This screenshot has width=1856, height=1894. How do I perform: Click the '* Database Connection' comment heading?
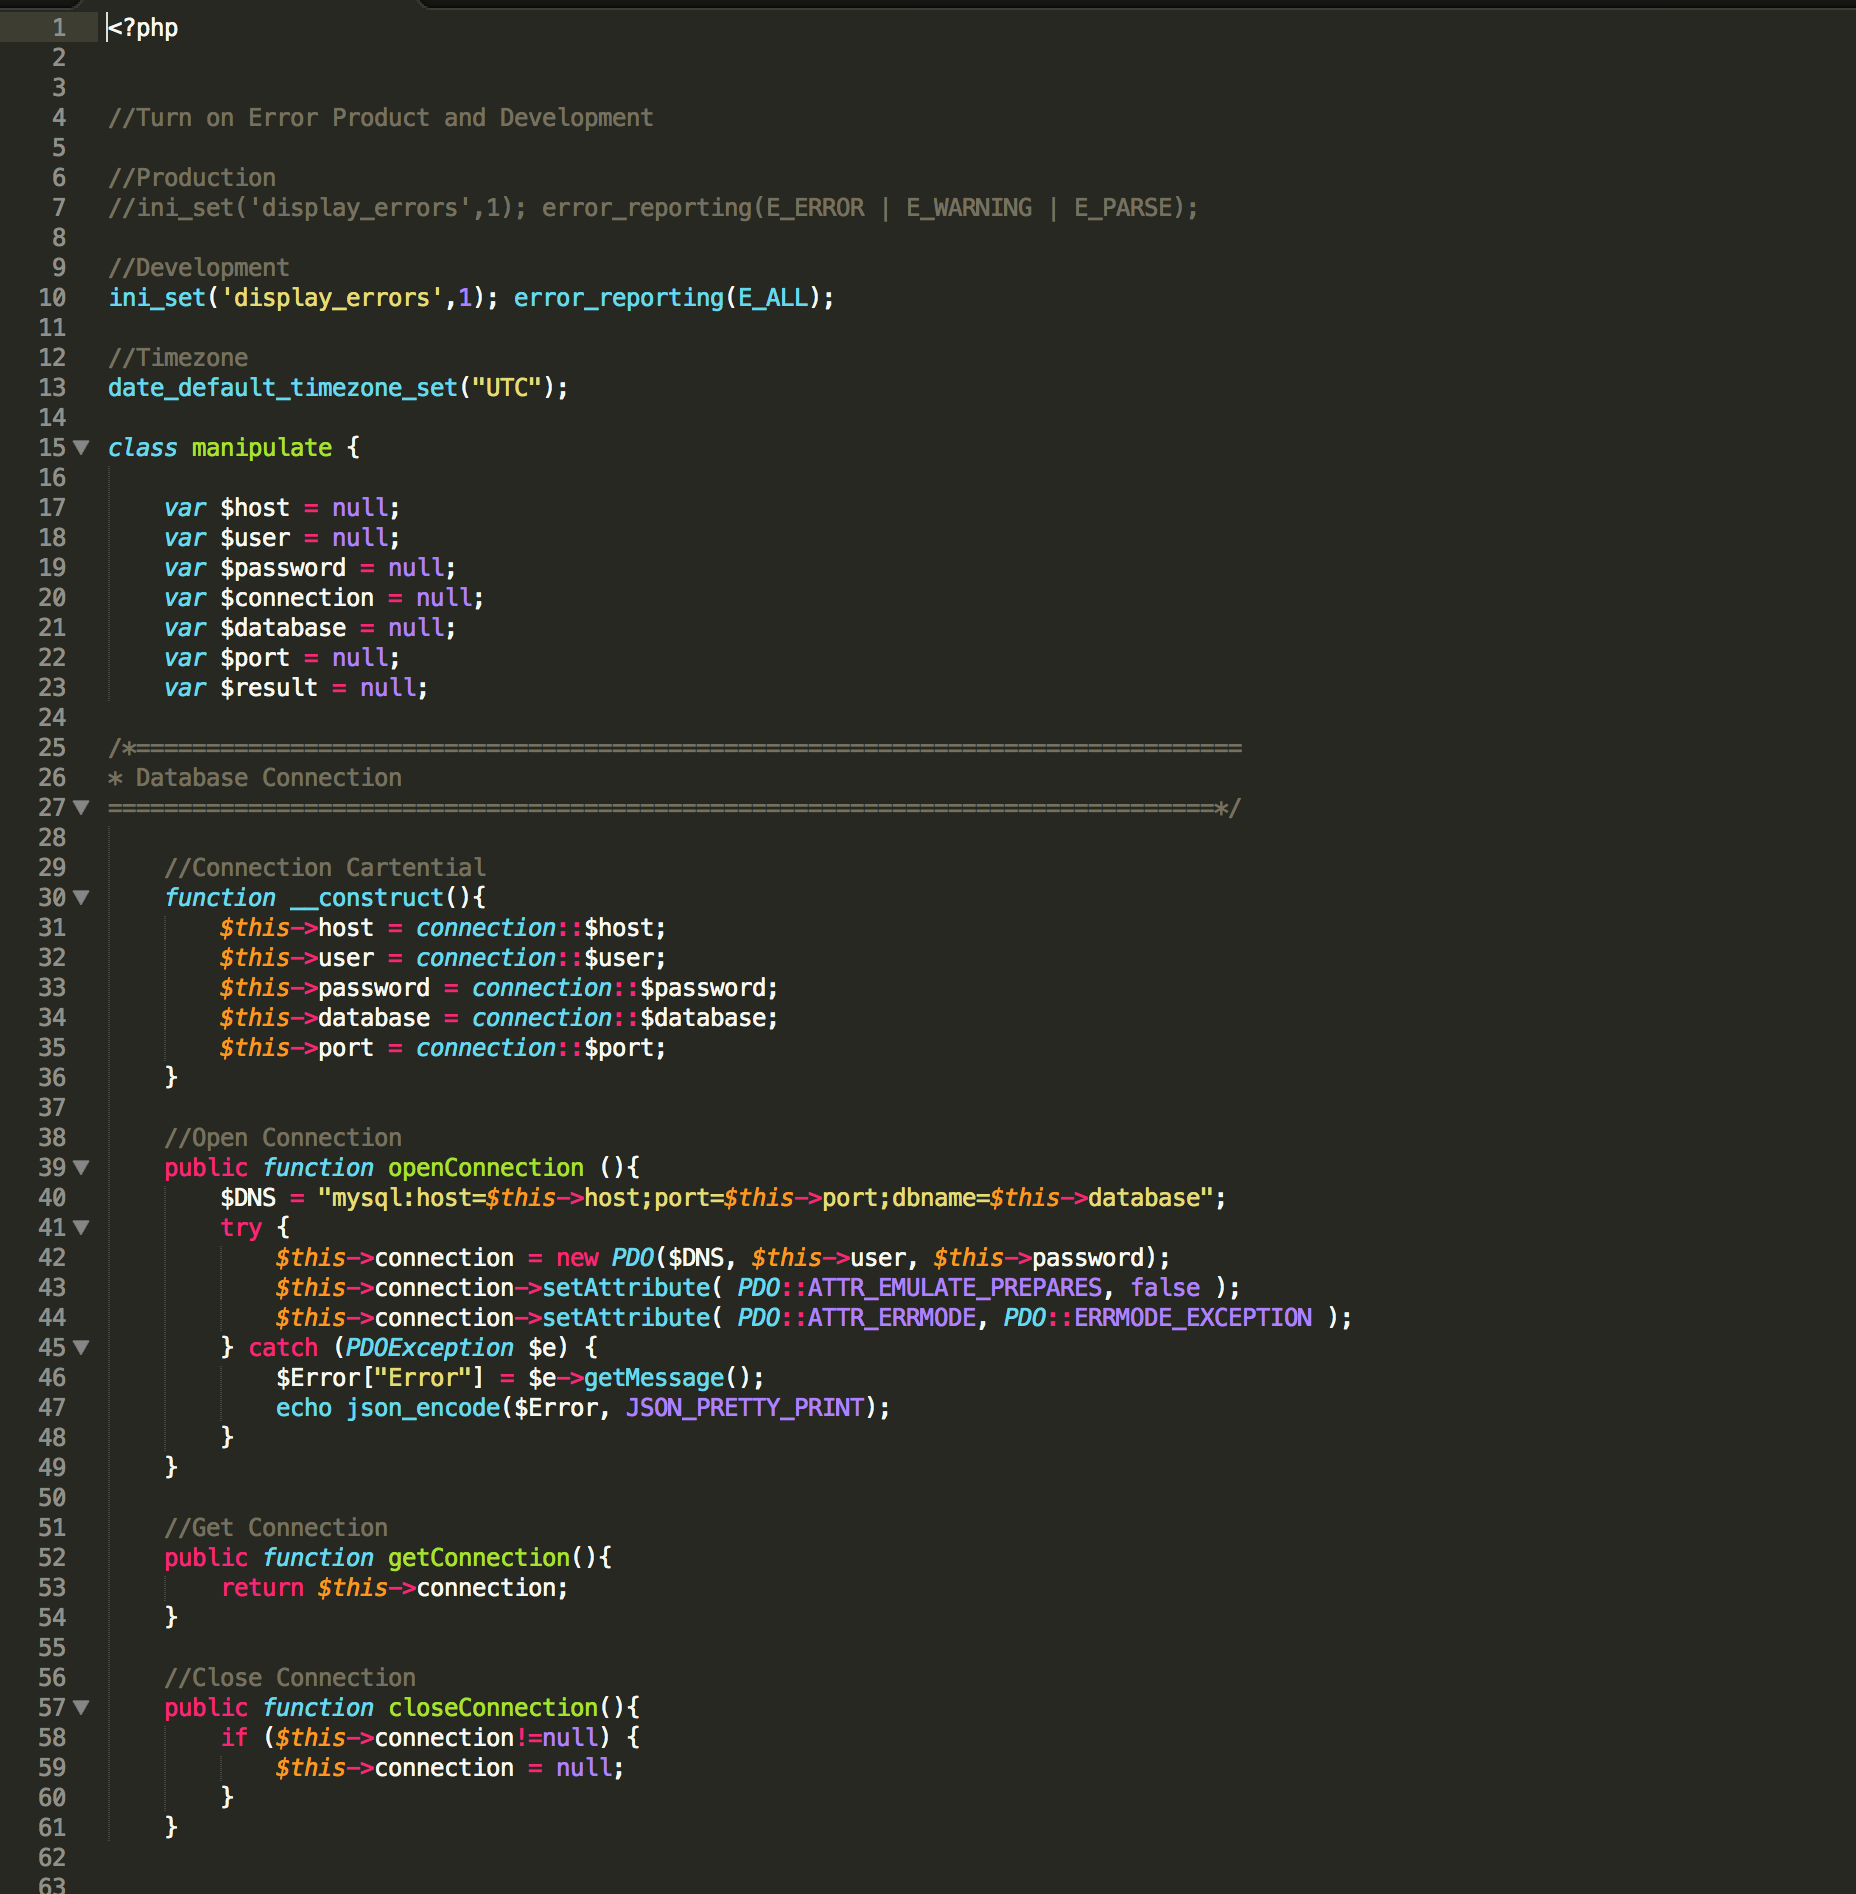coord(255,778)
